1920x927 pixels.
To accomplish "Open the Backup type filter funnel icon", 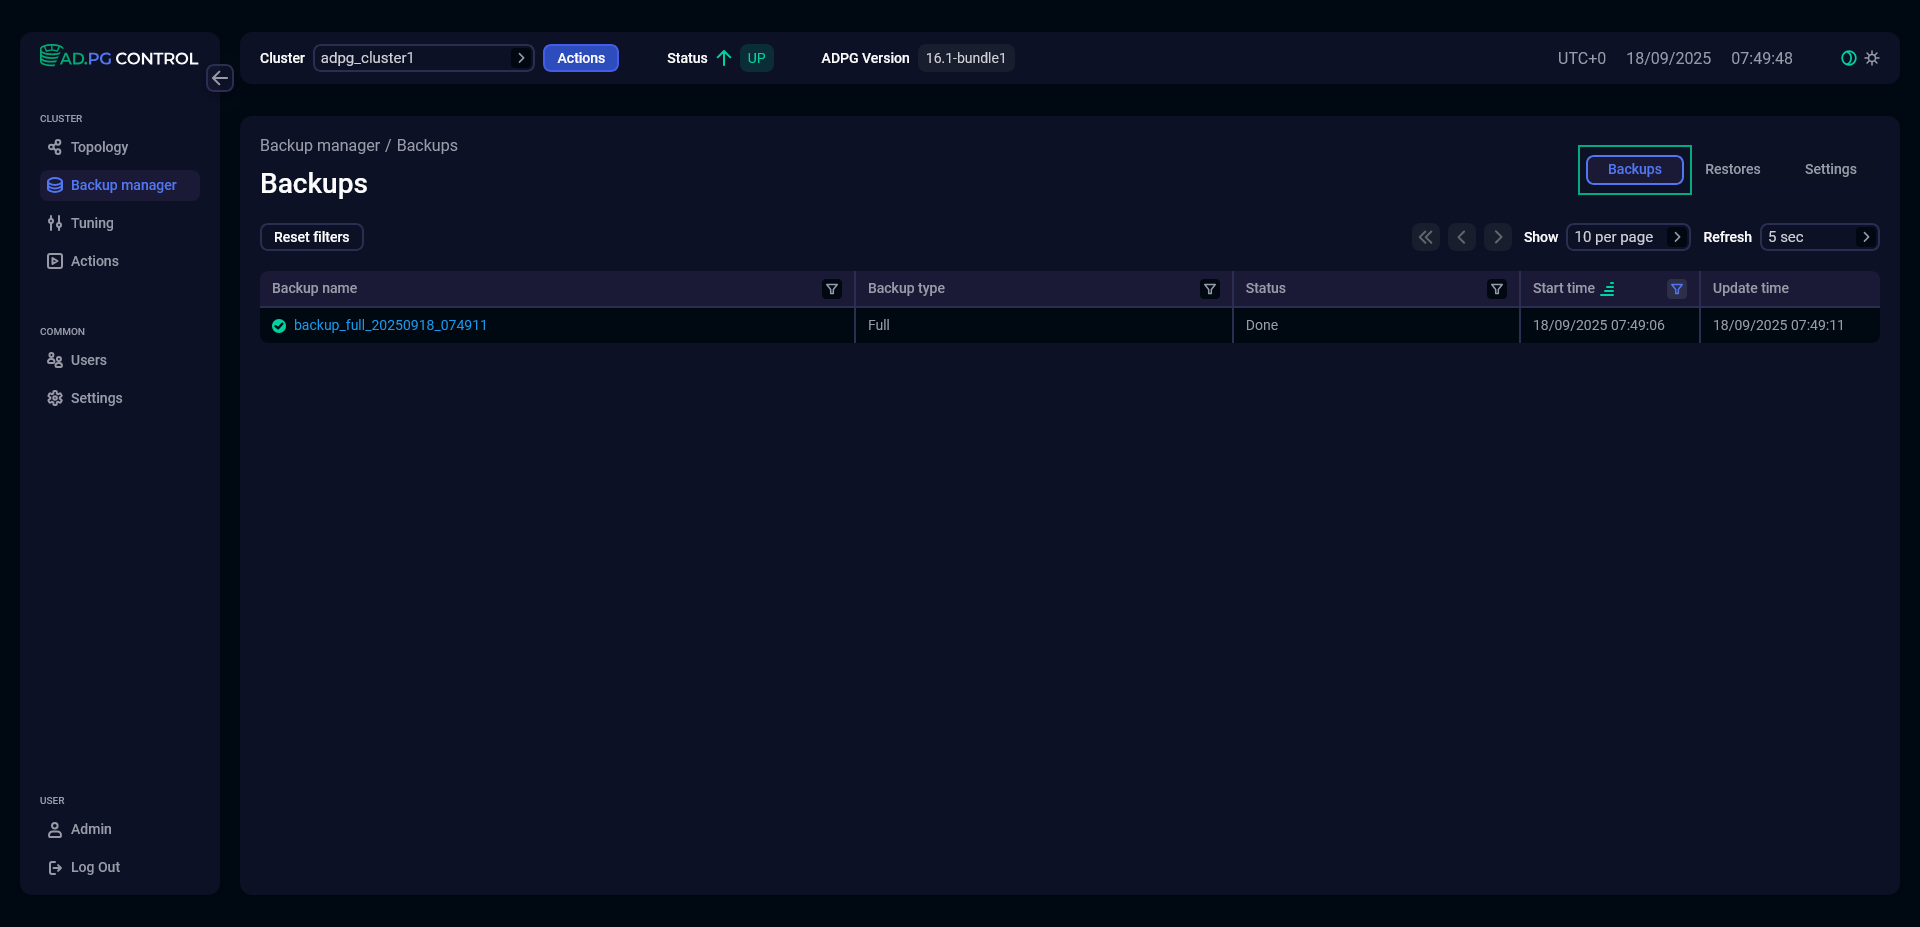I will 1209,289.
